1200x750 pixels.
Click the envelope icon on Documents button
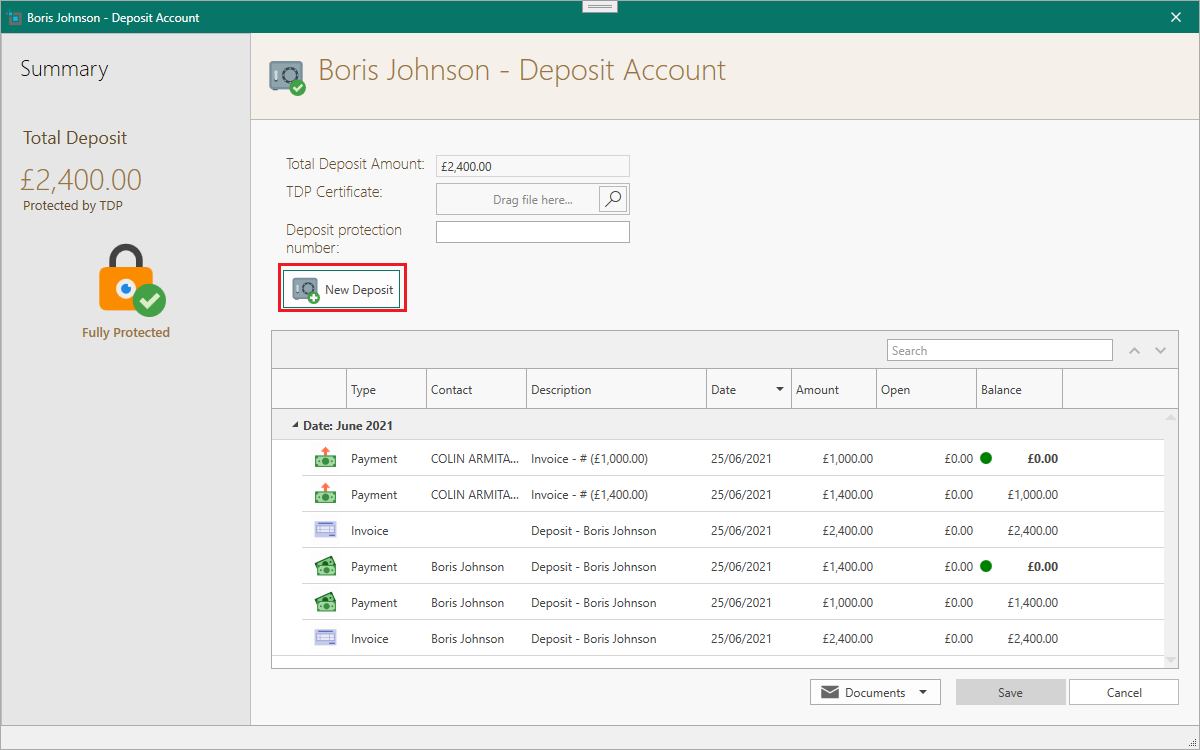click(829, 693)
